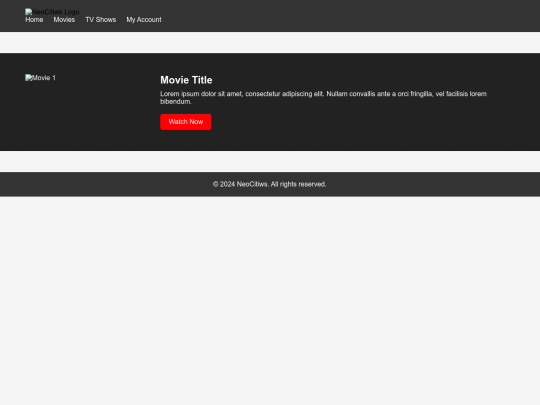540x405 pixels.
Task: Click the Watch Now button
Action: coord(186,122)
